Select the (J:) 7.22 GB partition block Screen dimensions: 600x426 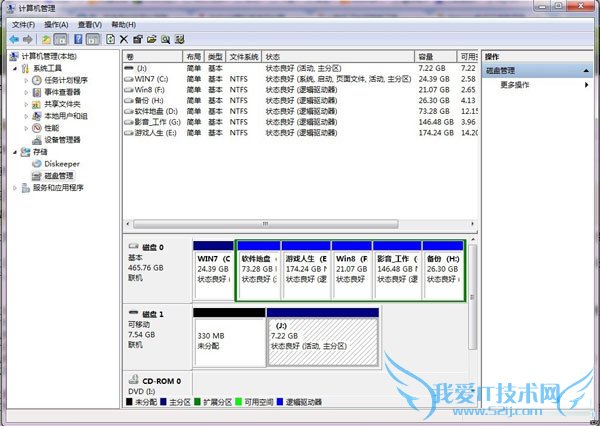pos(323,337)
